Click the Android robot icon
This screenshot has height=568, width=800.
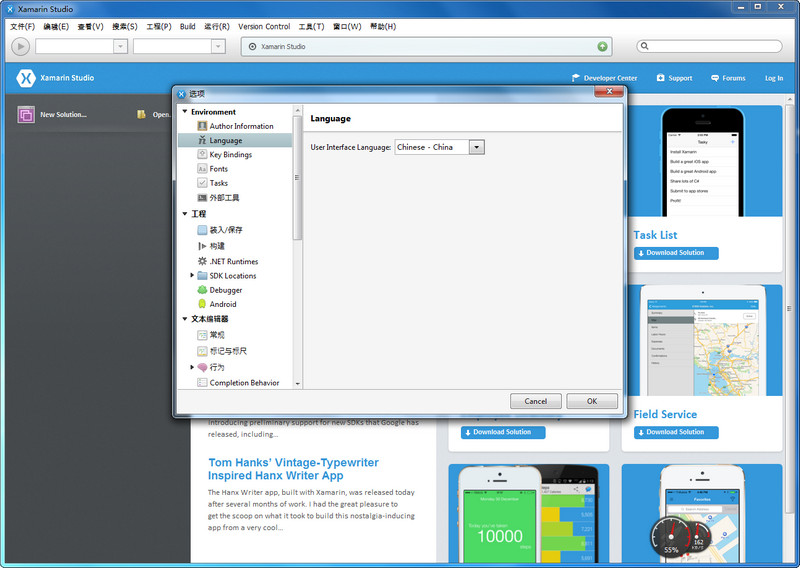coord(202,304)
